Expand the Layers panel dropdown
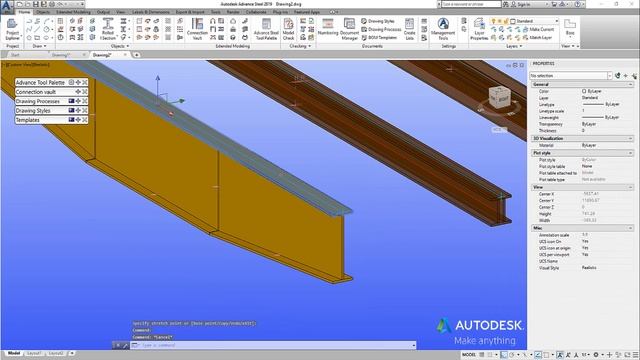Image resolution: width=640 pixels, height=360 pixels. 514,46
